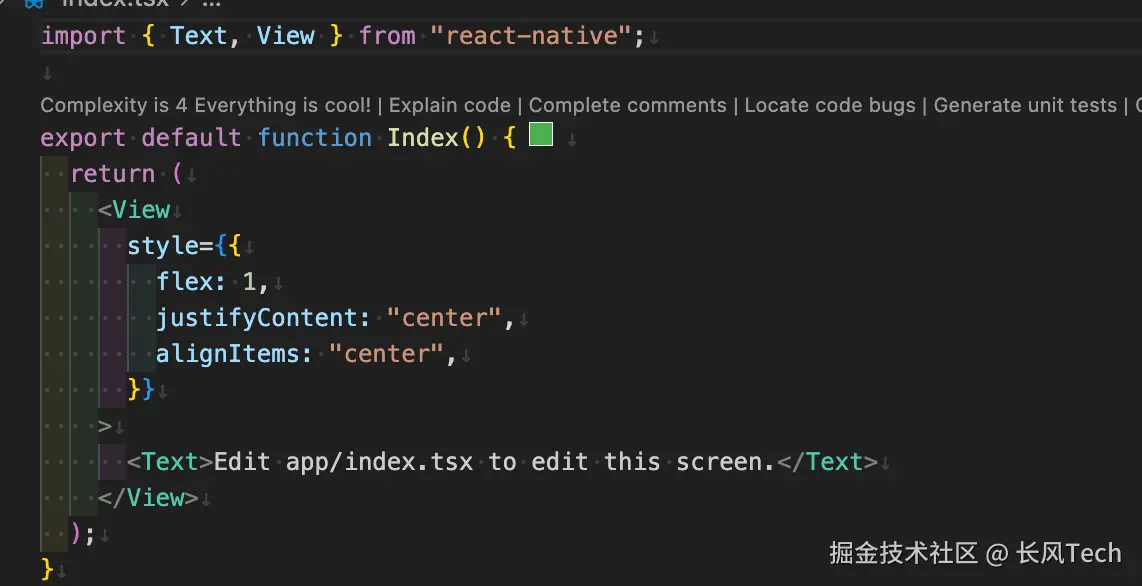Click View in the import statement

[285, 36]
